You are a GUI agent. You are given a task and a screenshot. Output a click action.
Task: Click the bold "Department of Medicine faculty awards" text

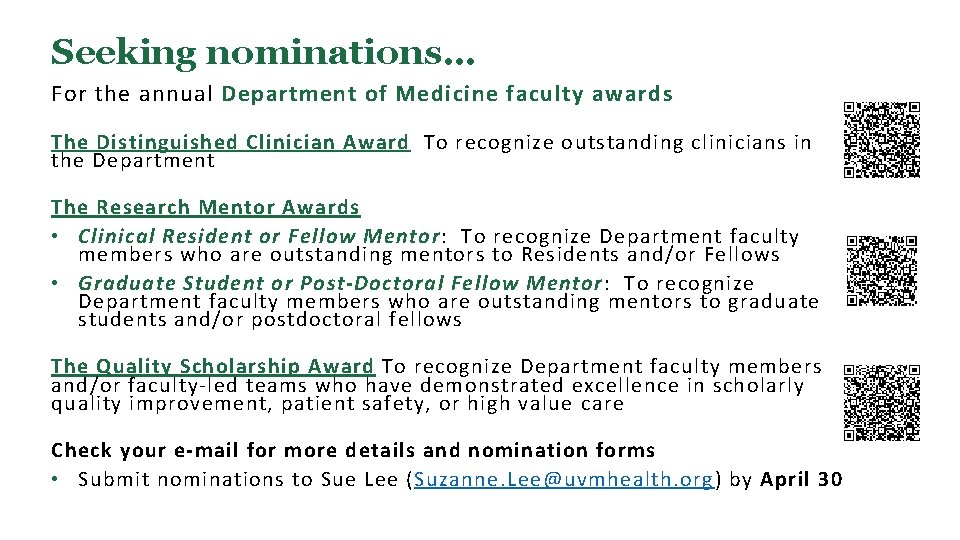click(447, 94)
